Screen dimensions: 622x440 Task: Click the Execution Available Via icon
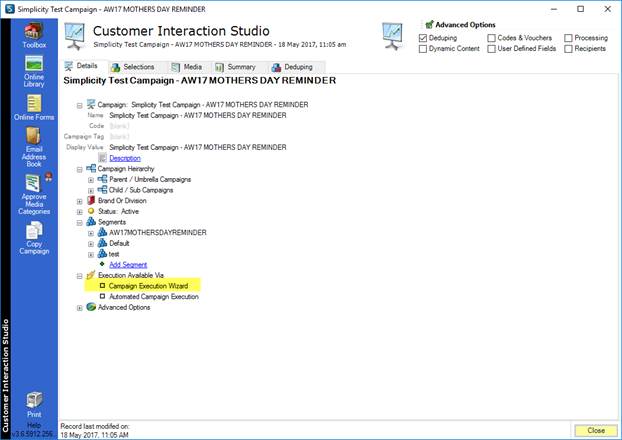tap(91, 275)
